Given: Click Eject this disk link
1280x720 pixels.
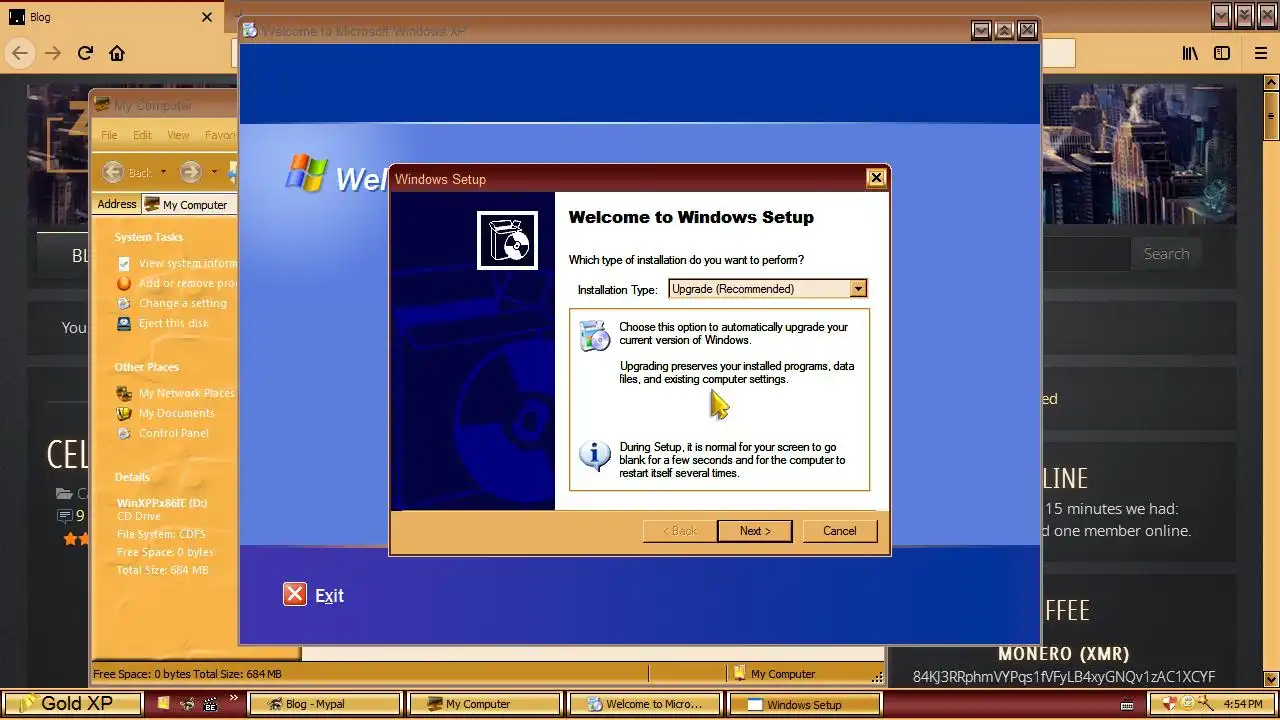Looking at the screenshot, I should [x=174, y=323].
